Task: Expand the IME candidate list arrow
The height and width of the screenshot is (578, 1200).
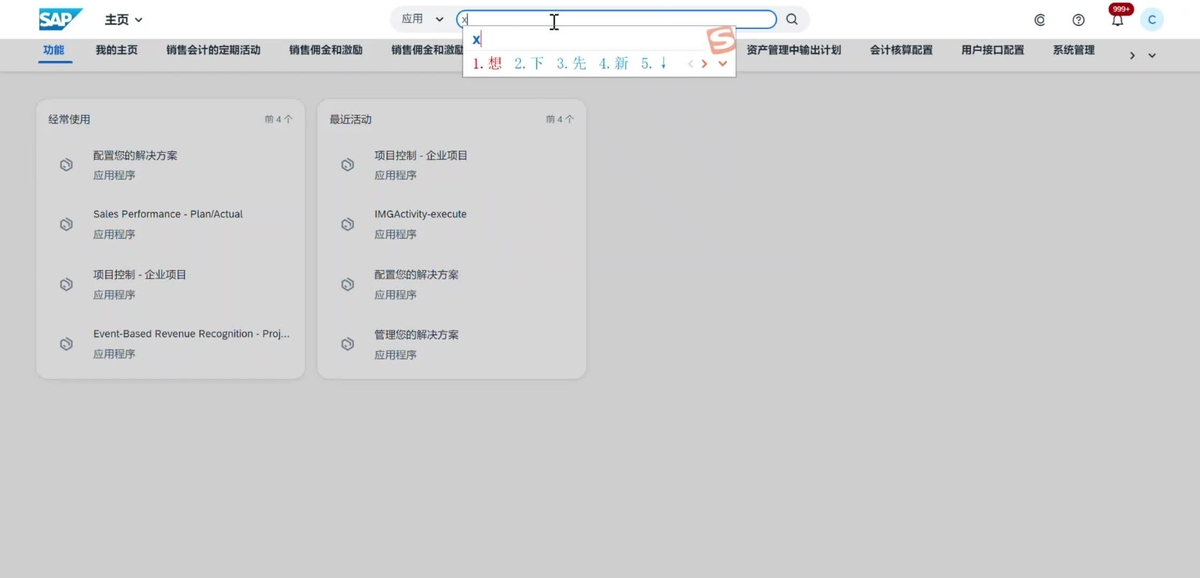Action: click(x=722, y=64)
